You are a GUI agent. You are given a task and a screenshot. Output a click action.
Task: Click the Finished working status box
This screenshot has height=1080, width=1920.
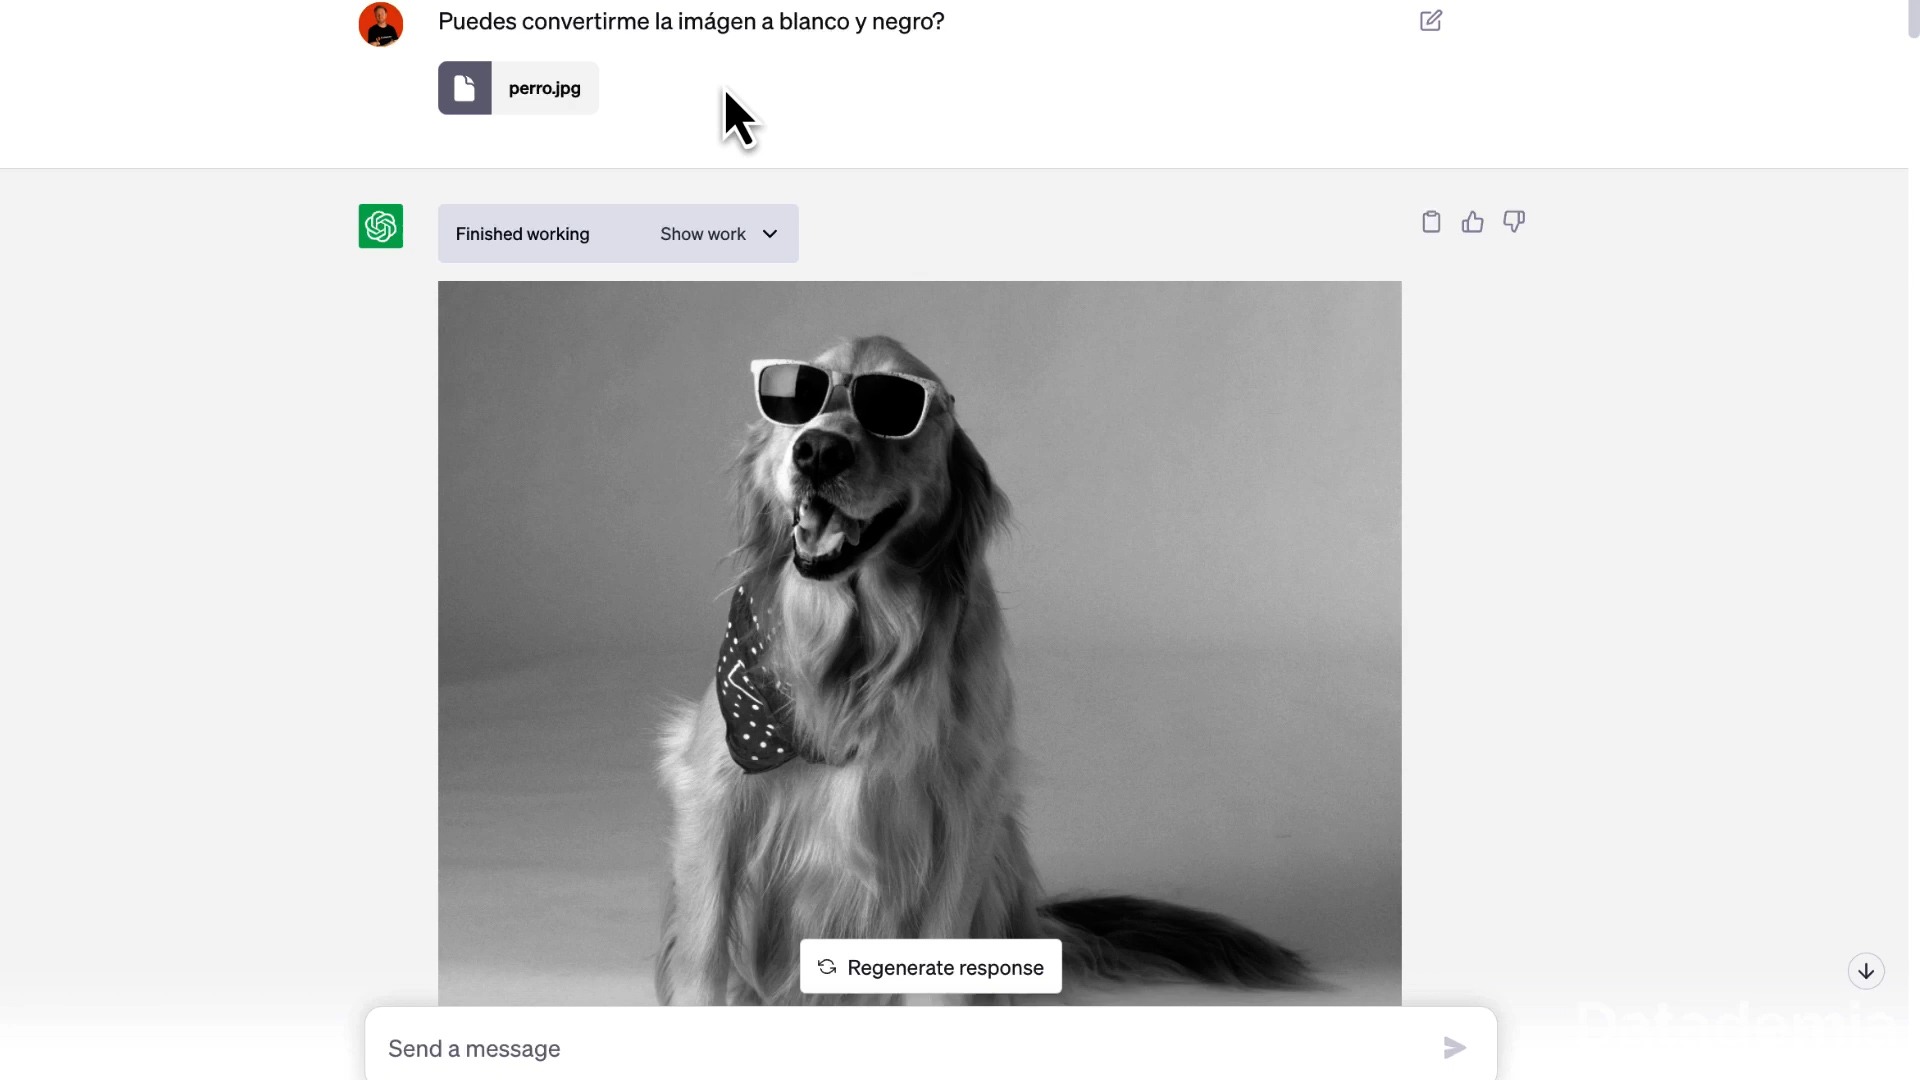point(523,234)
